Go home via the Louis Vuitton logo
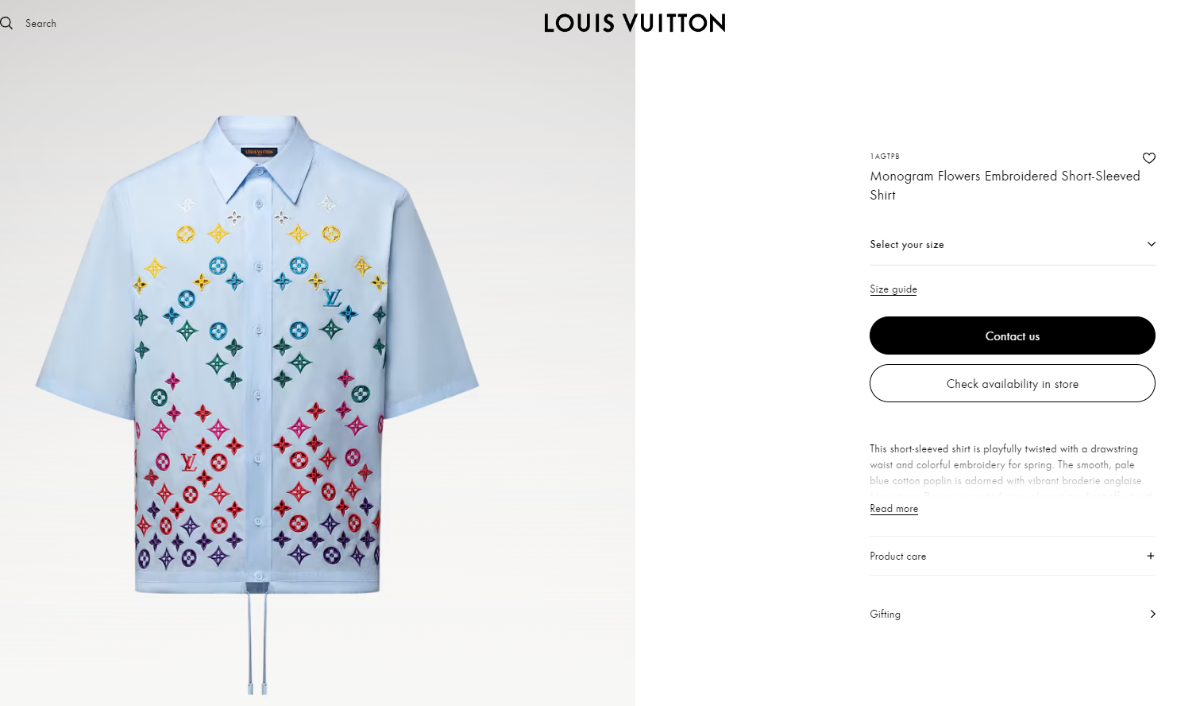This screenshot has height=706, width=1200. (x=635, y=23)
